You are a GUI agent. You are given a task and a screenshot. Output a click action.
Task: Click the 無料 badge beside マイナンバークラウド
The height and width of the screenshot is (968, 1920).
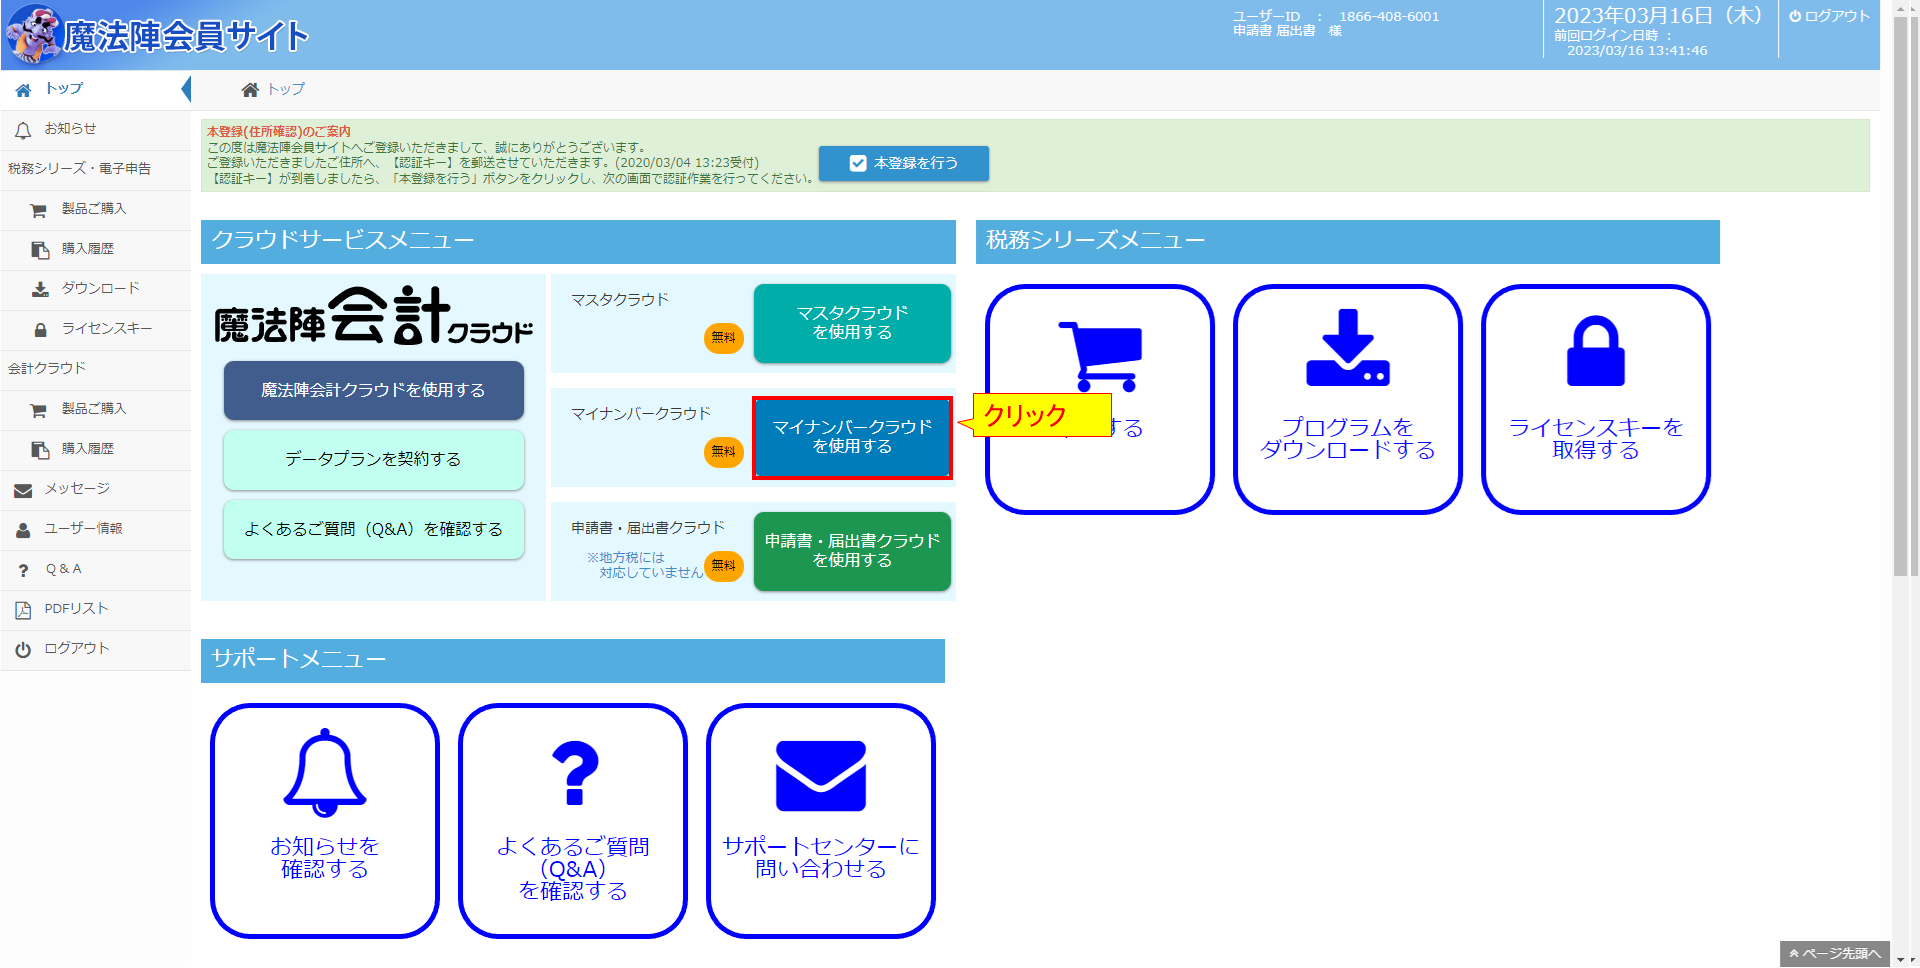(x=724, y=452)
